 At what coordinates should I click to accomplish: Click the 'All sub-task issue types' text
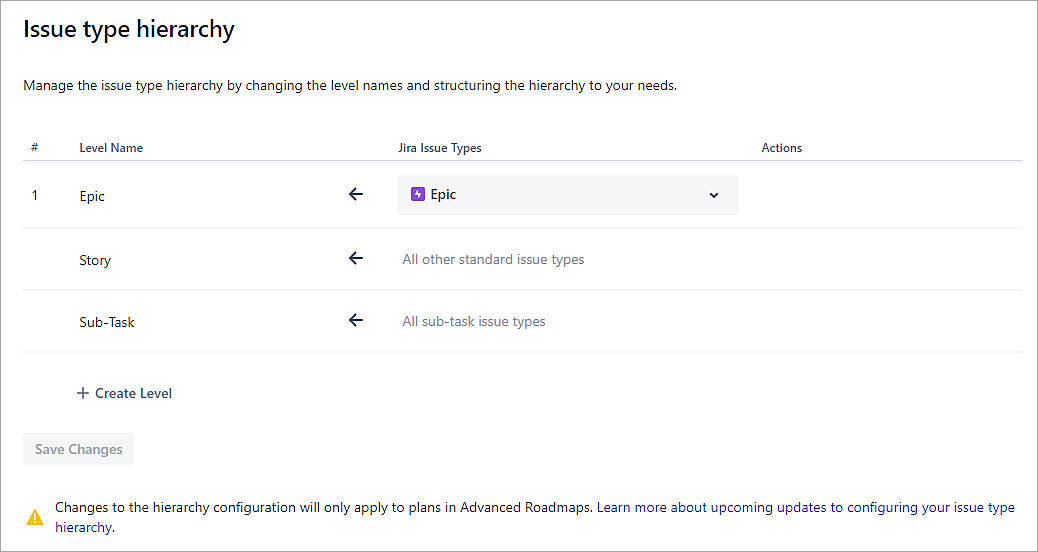click(x=474, y=322)
